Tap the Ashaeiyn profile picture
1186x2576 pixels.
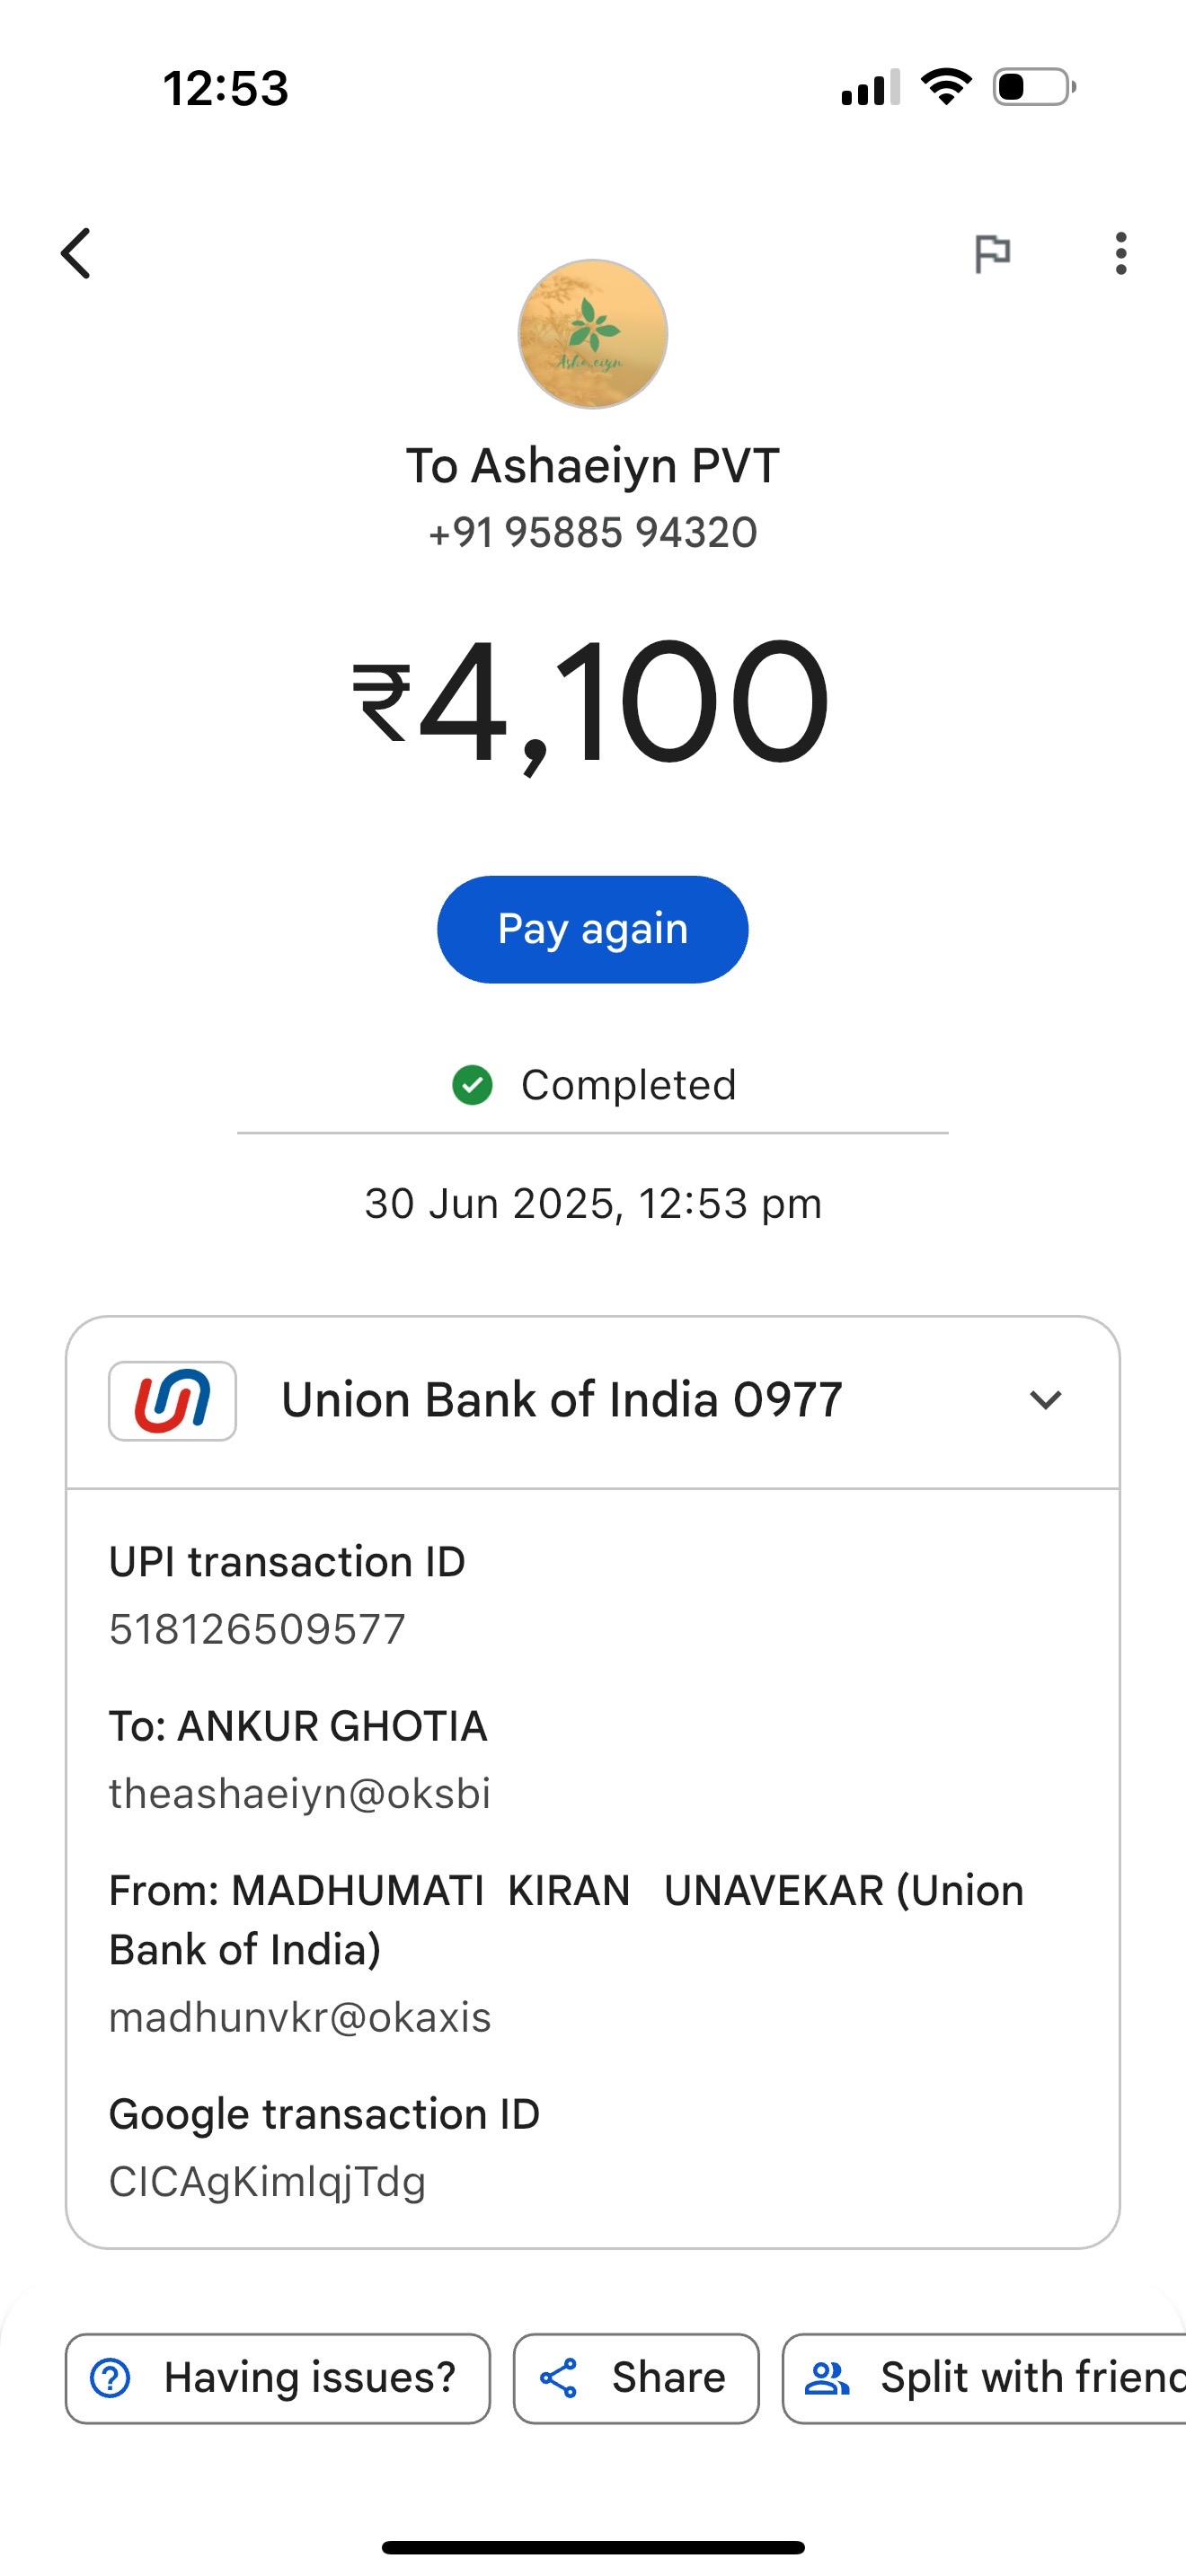point(593,334)
